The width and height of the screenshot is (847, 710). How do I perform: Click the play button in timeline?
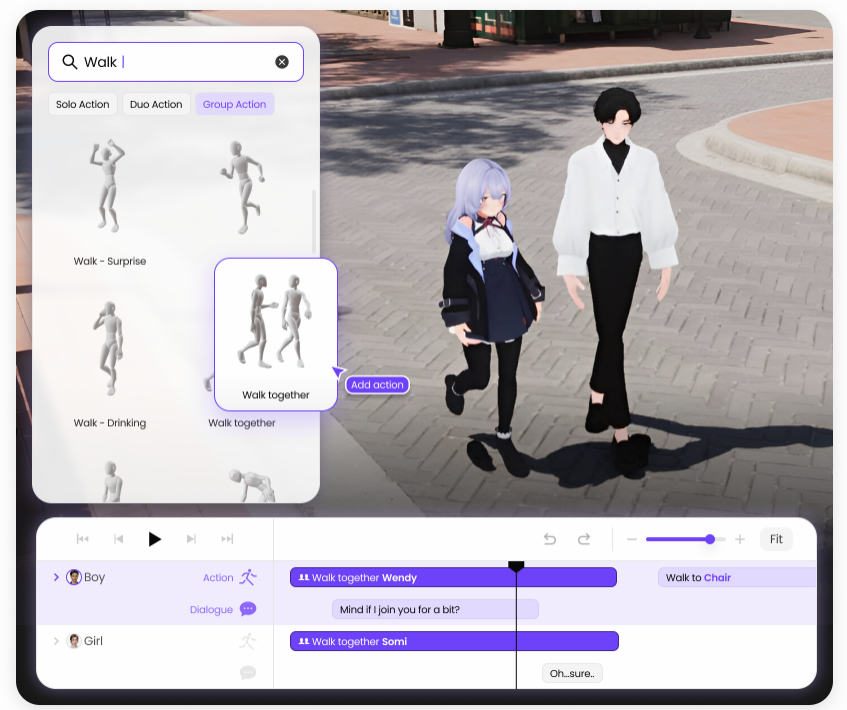point(155,539)
